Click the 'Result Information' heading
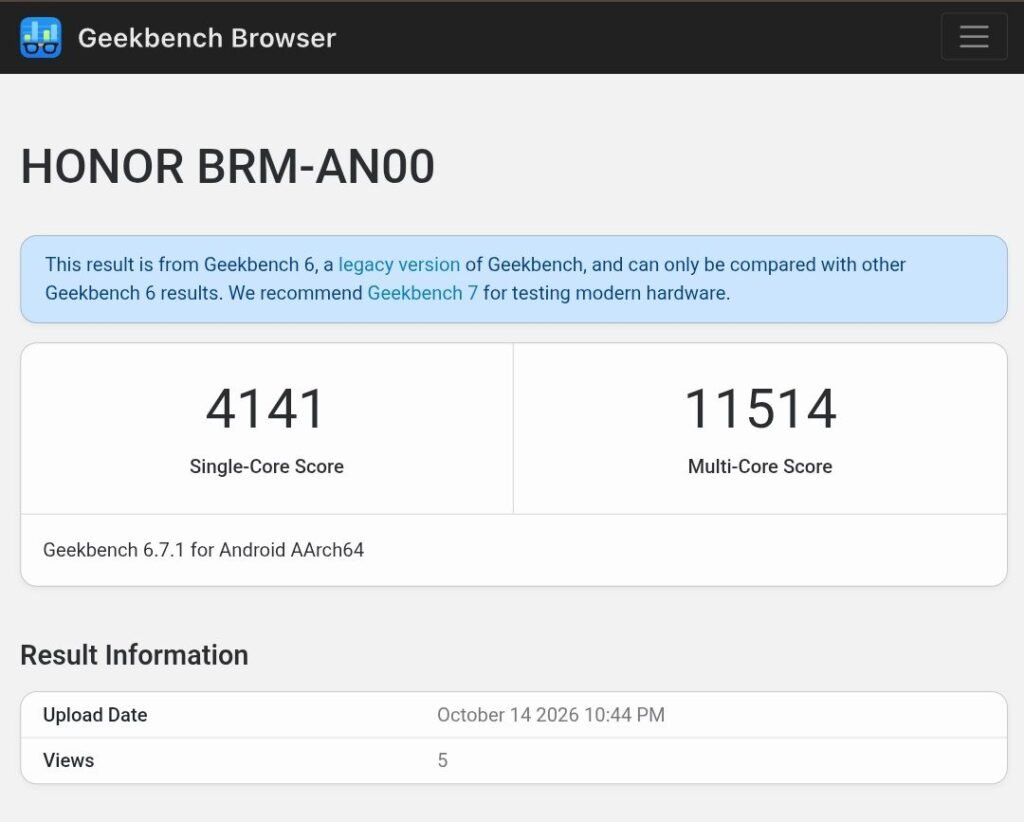Screen dimensions: 1024x822 (x=134, y=655)
